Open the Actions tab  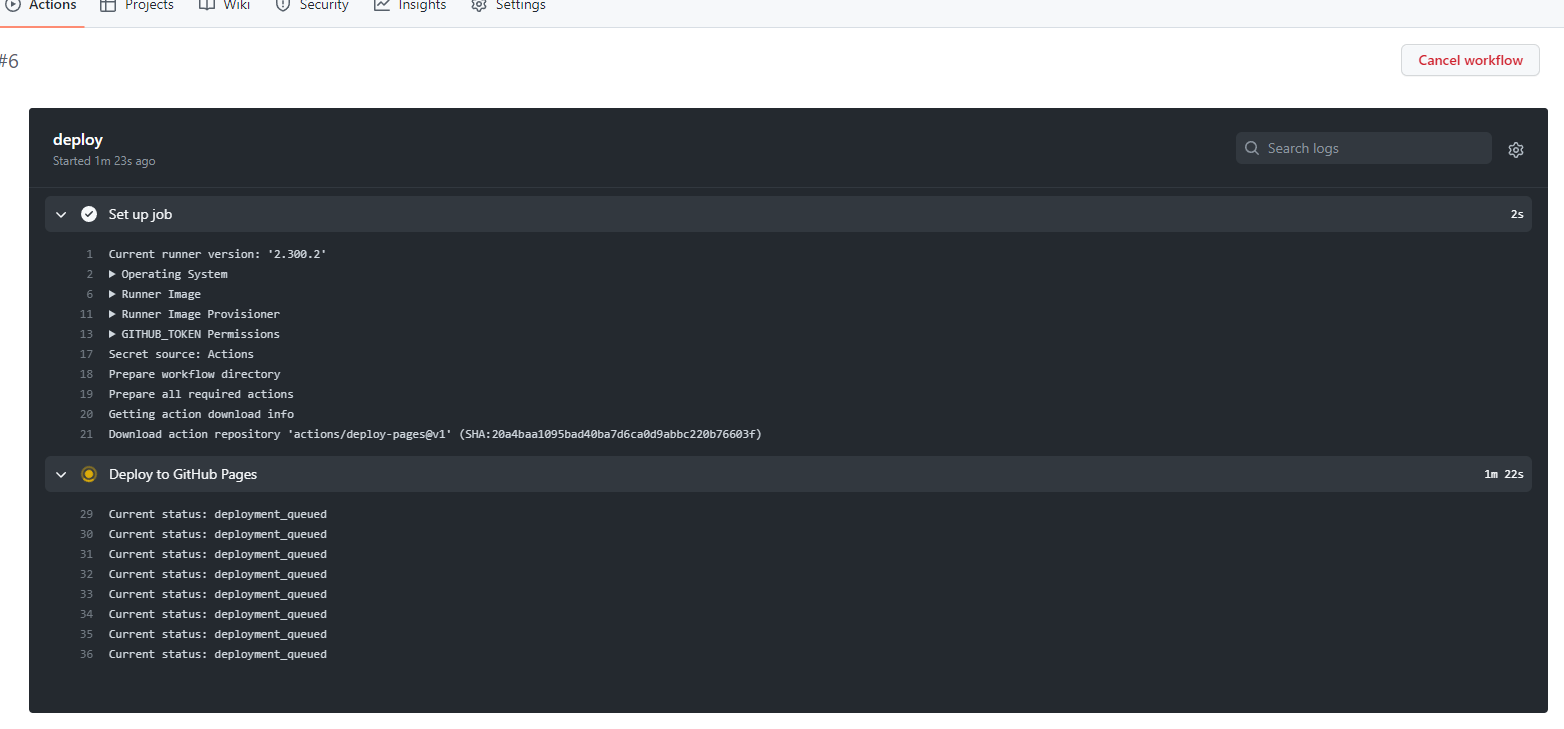click(41, 6)
